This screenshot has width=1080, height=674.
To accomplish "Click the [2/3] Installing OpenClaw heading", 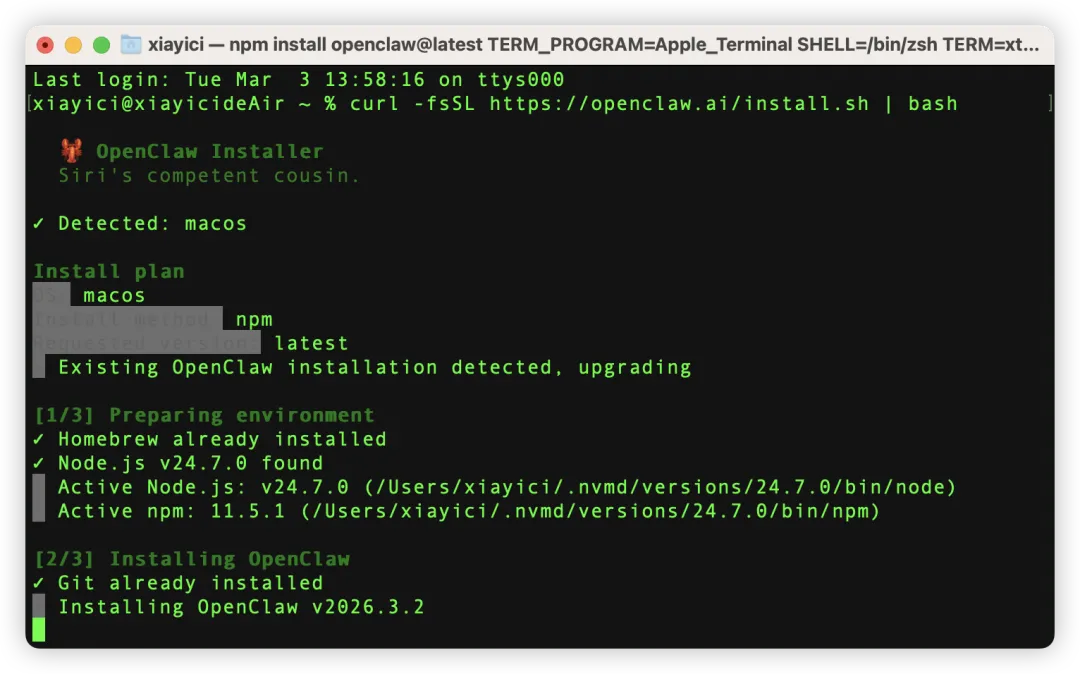I will tap(192, 559).
